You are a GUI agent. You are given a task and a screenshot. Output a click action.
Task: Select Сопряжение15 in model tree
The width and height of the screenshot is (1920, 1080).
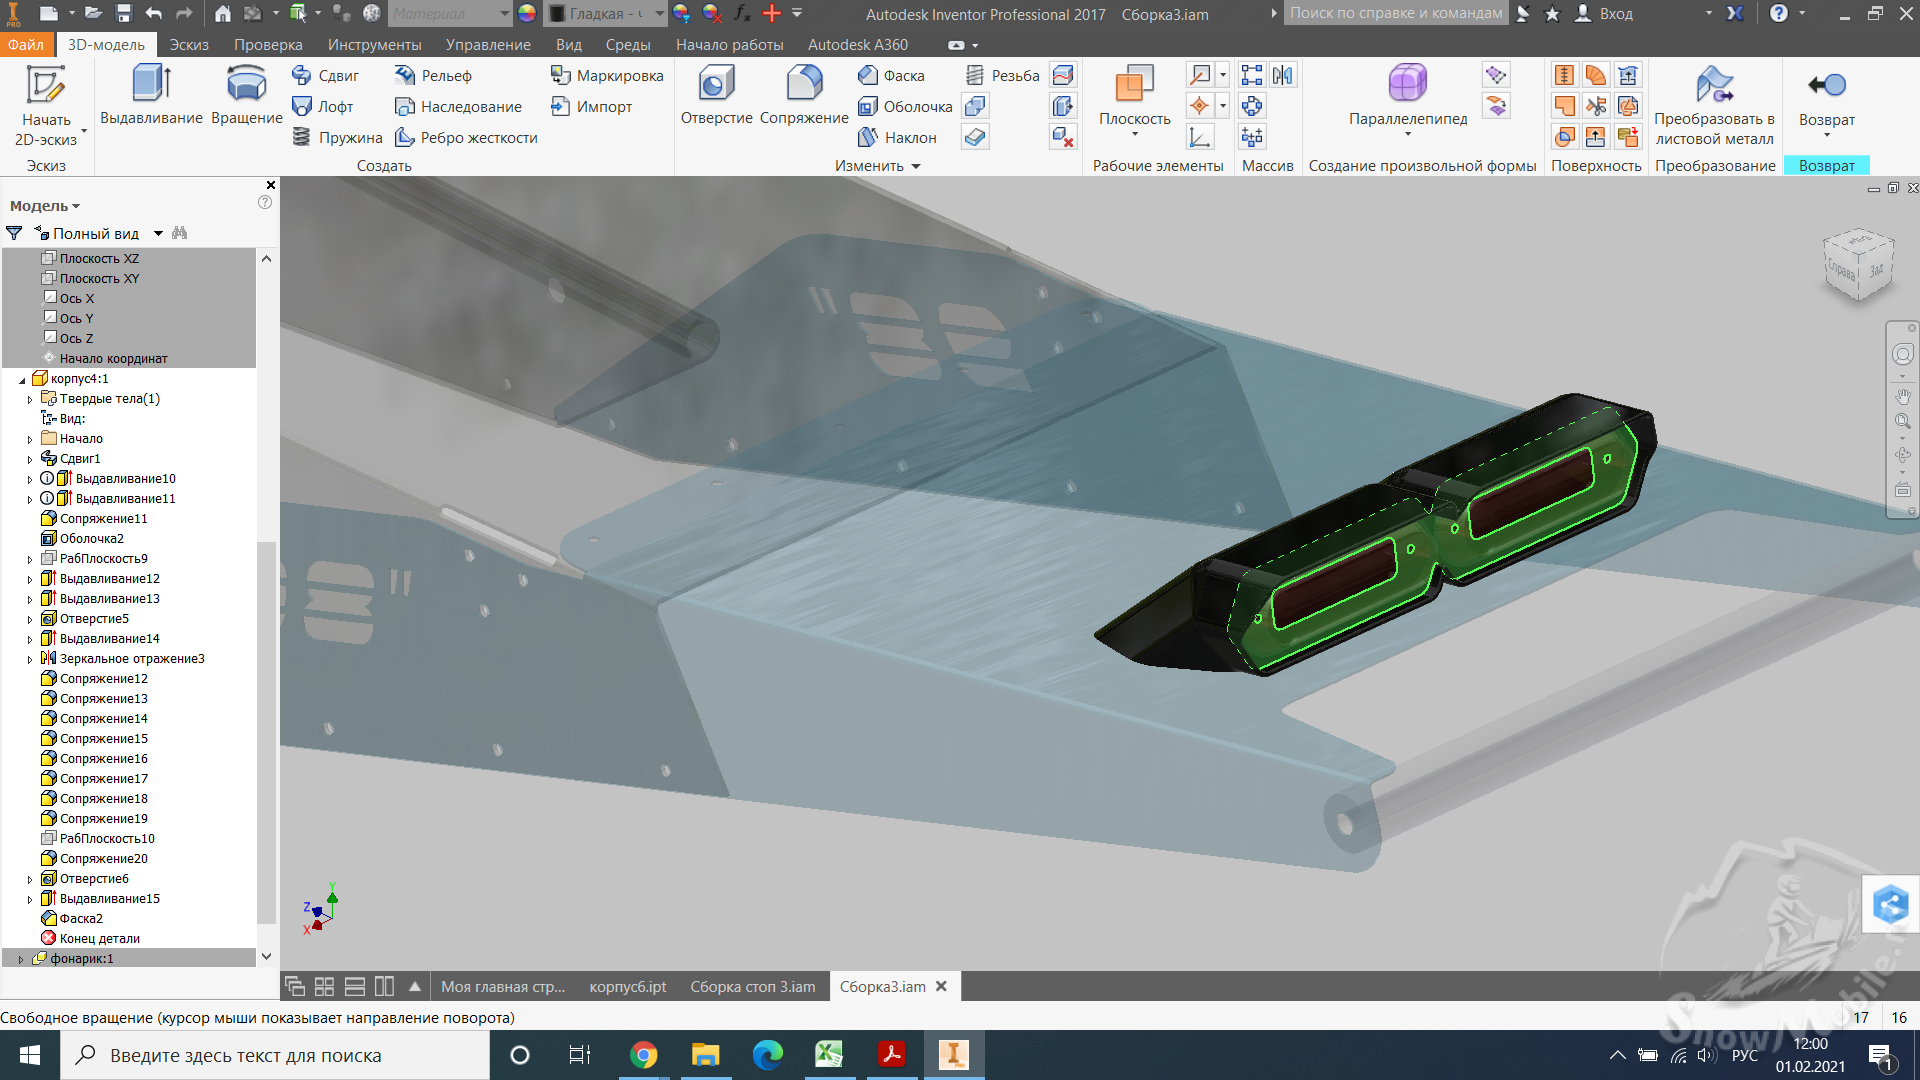103,739
